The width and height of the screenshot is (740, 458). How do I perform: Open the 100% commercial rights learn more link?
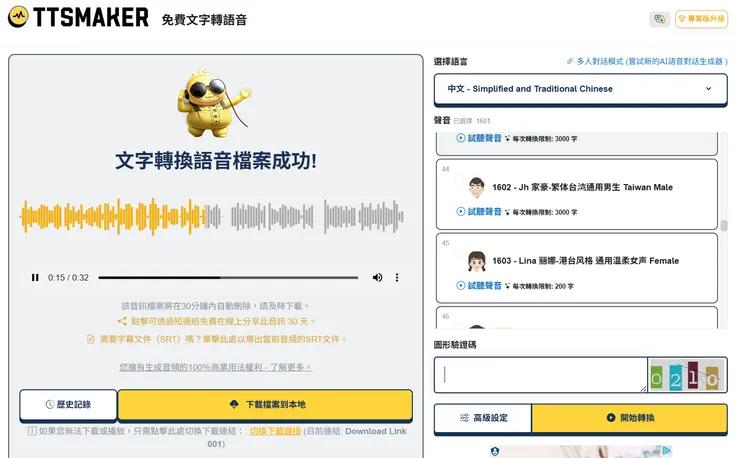coord(215,367)
